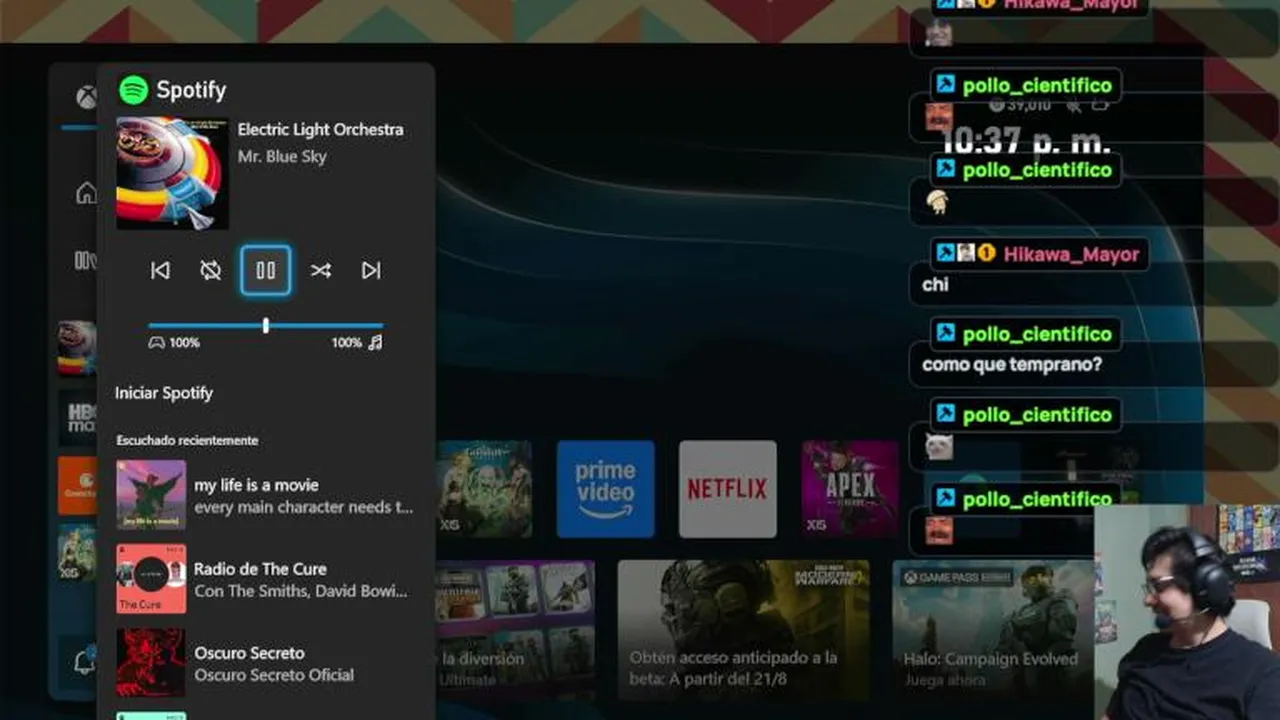The image size is (1280, 720).
Task: Launch the Prime Video app tile
Action: 605,489
